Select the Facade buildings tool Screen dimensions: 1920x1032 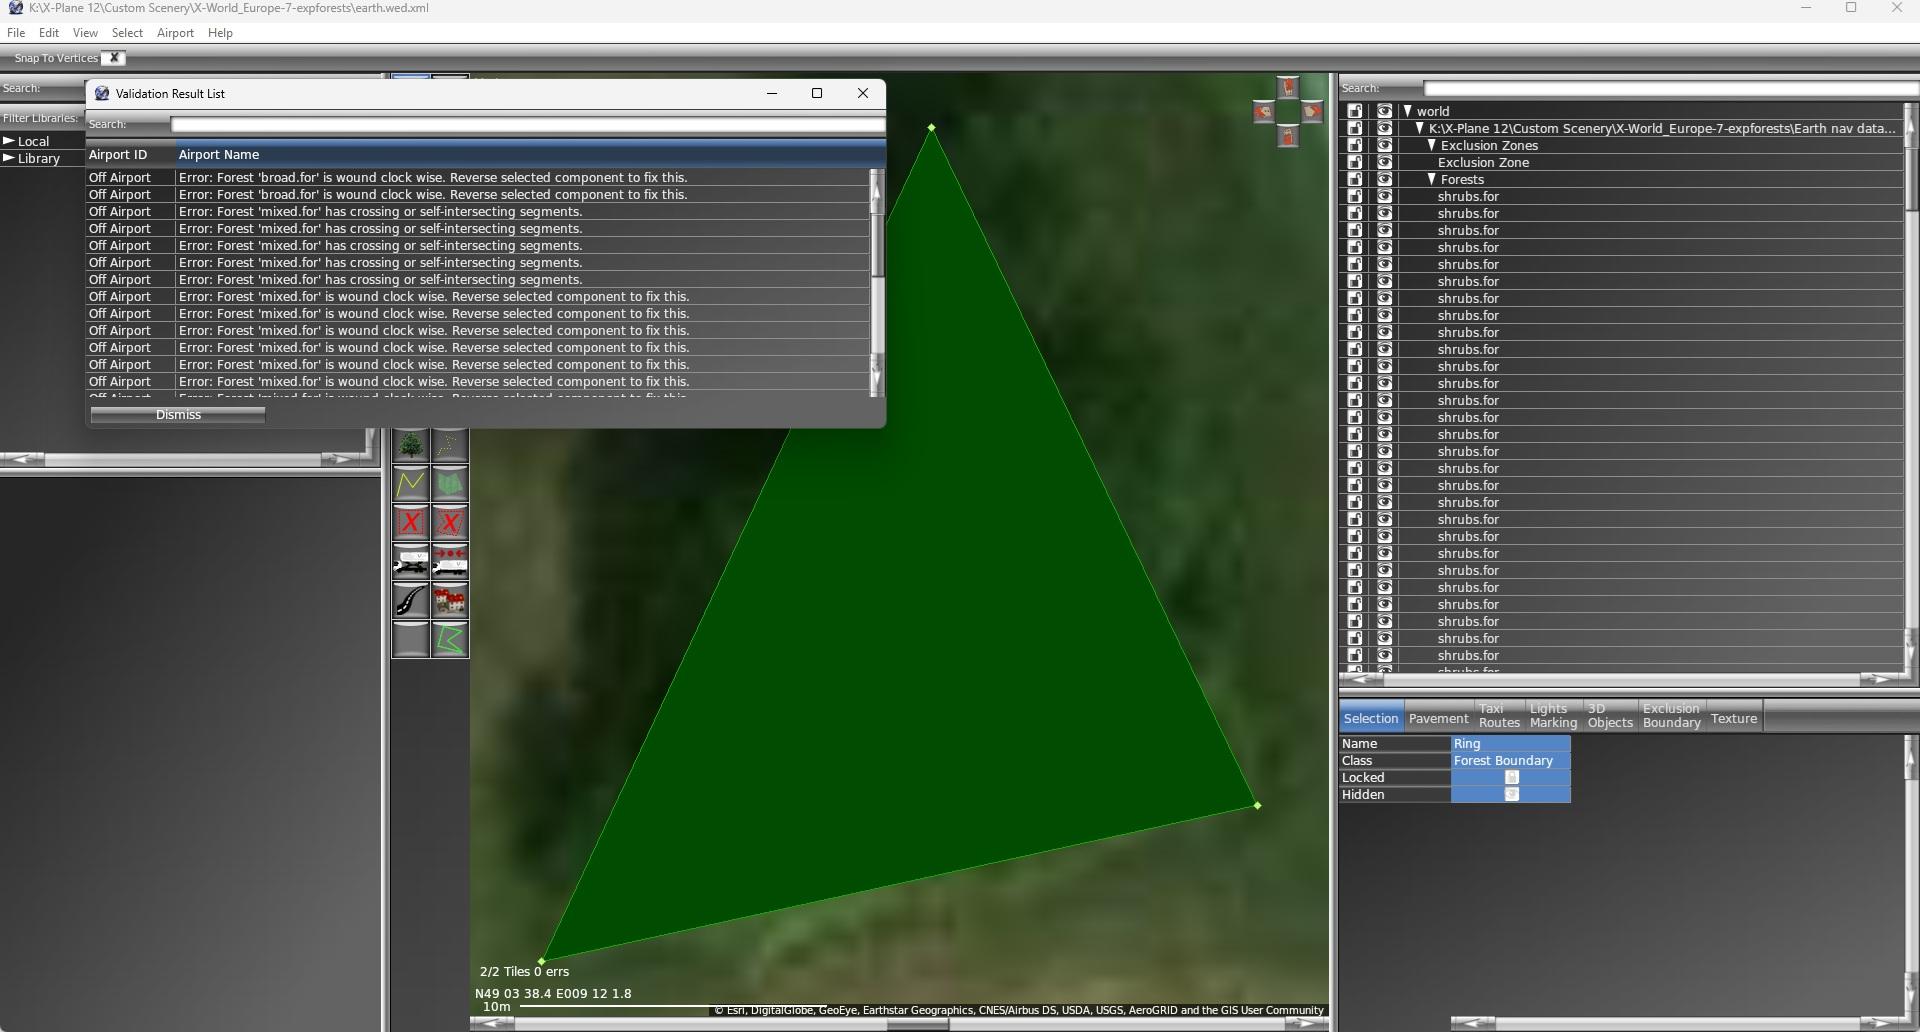[x=450, y=601]
